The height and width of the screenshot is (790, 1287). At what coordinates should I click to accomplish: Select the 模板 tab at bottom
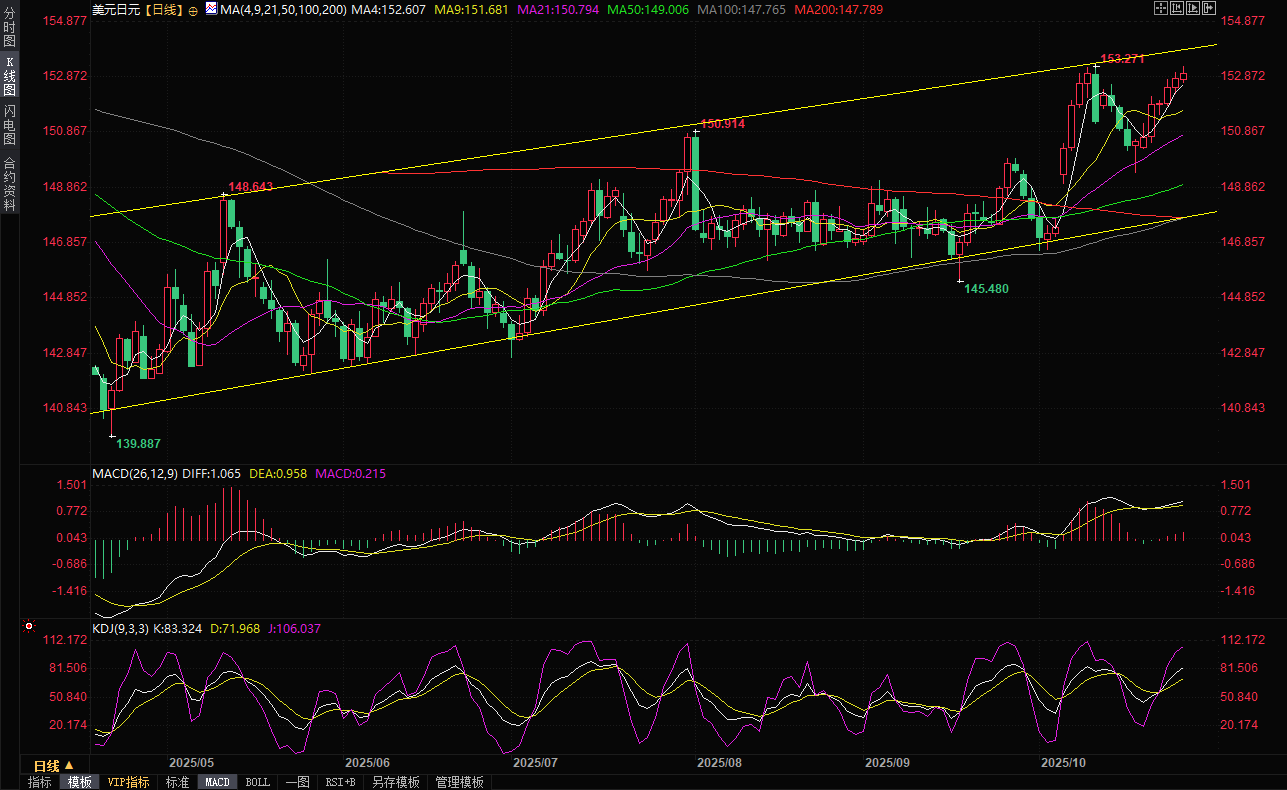coord(80,782)
